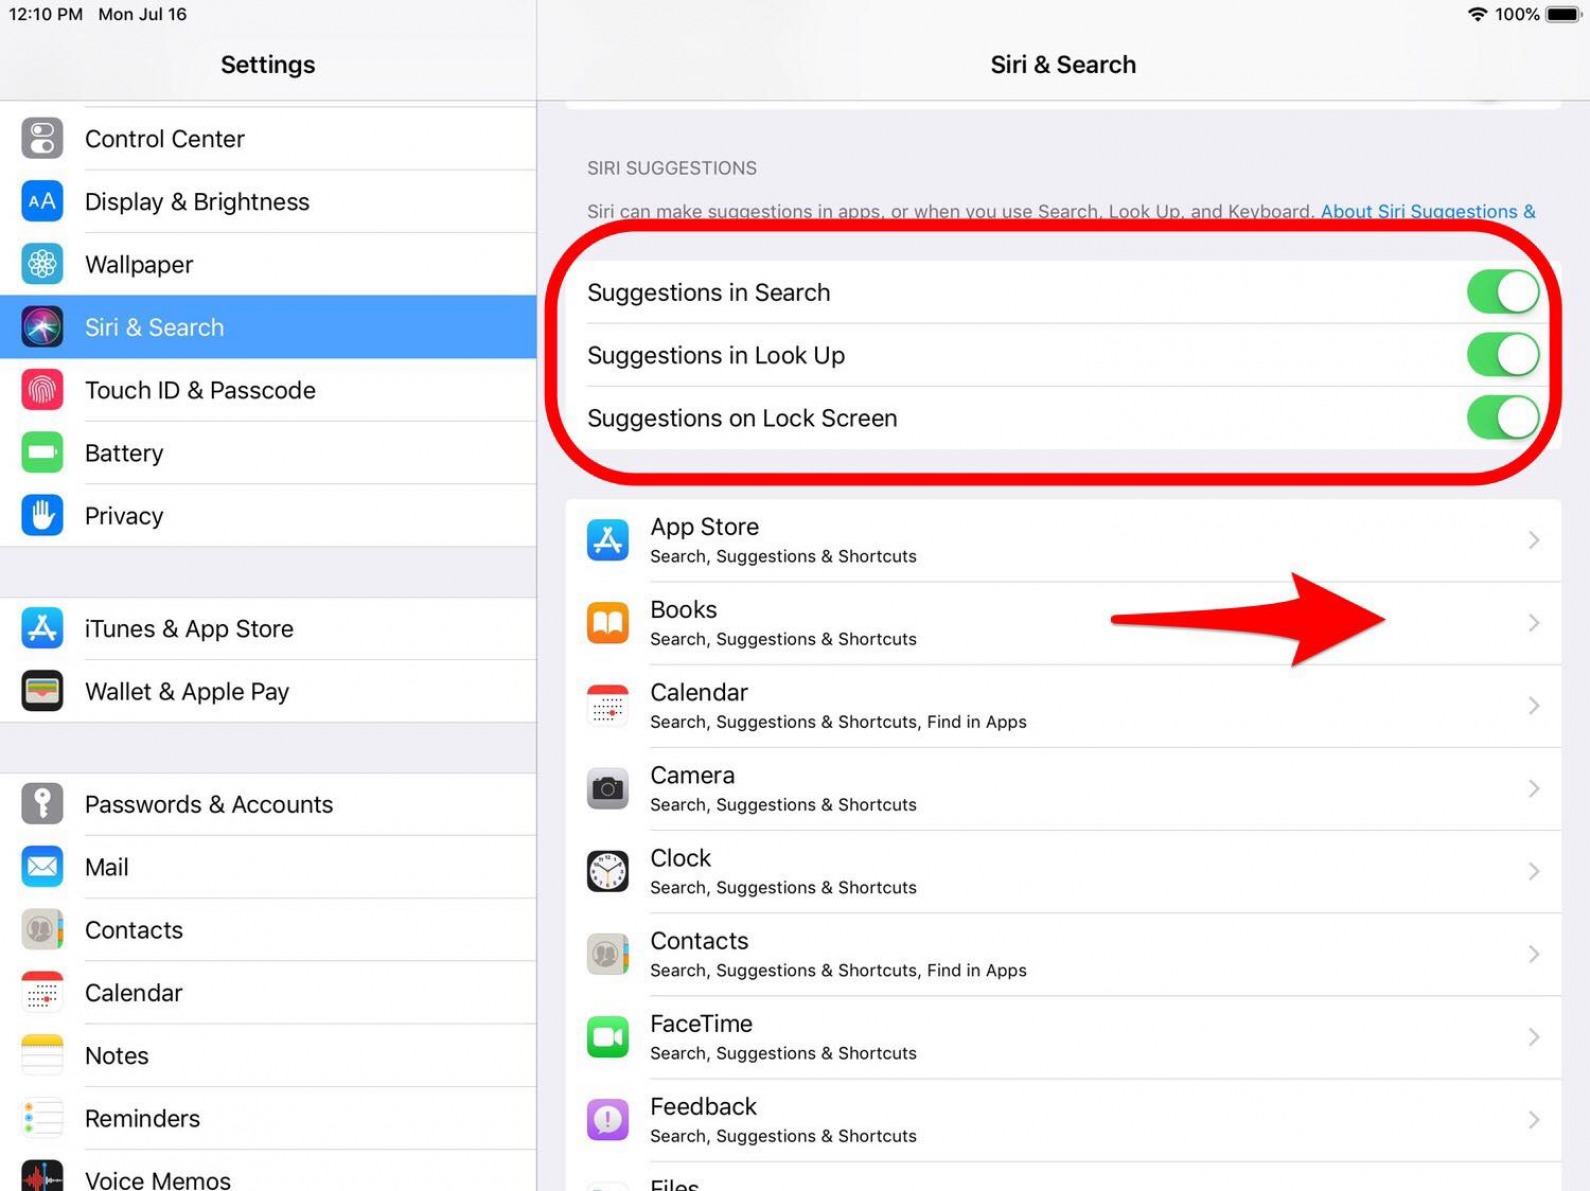1590x1191 pixels.
Task: Tap the Contacts icon in left sidebar
Action: coord(42,930)
